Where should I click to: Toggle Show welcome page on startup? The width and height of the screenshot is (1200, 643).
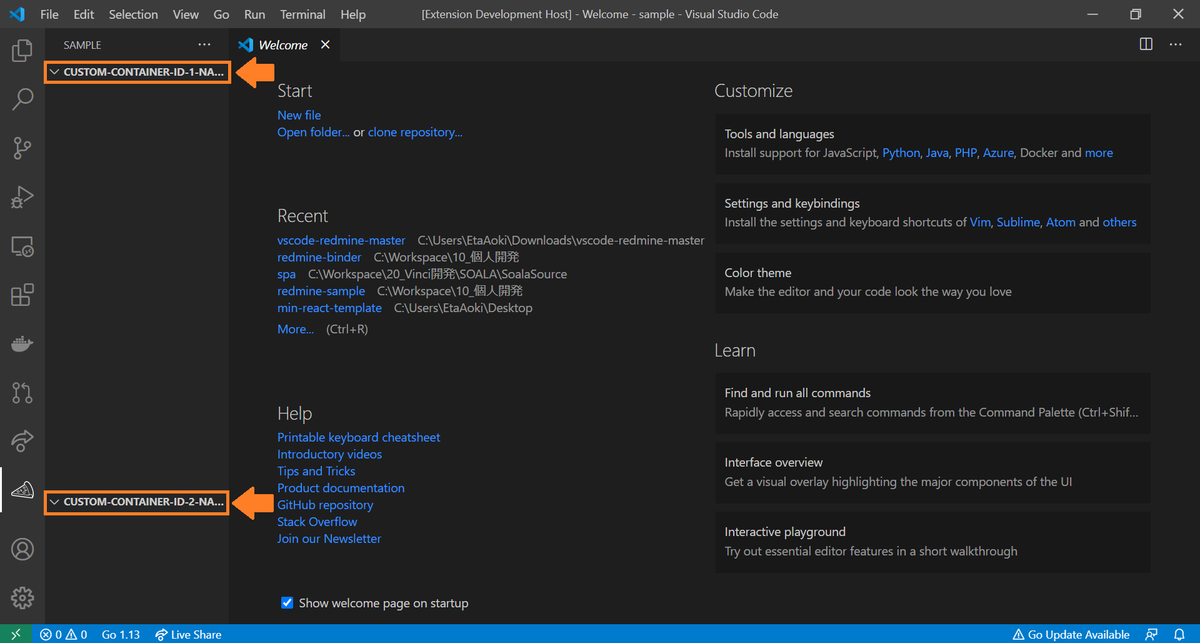coord(287,603)
